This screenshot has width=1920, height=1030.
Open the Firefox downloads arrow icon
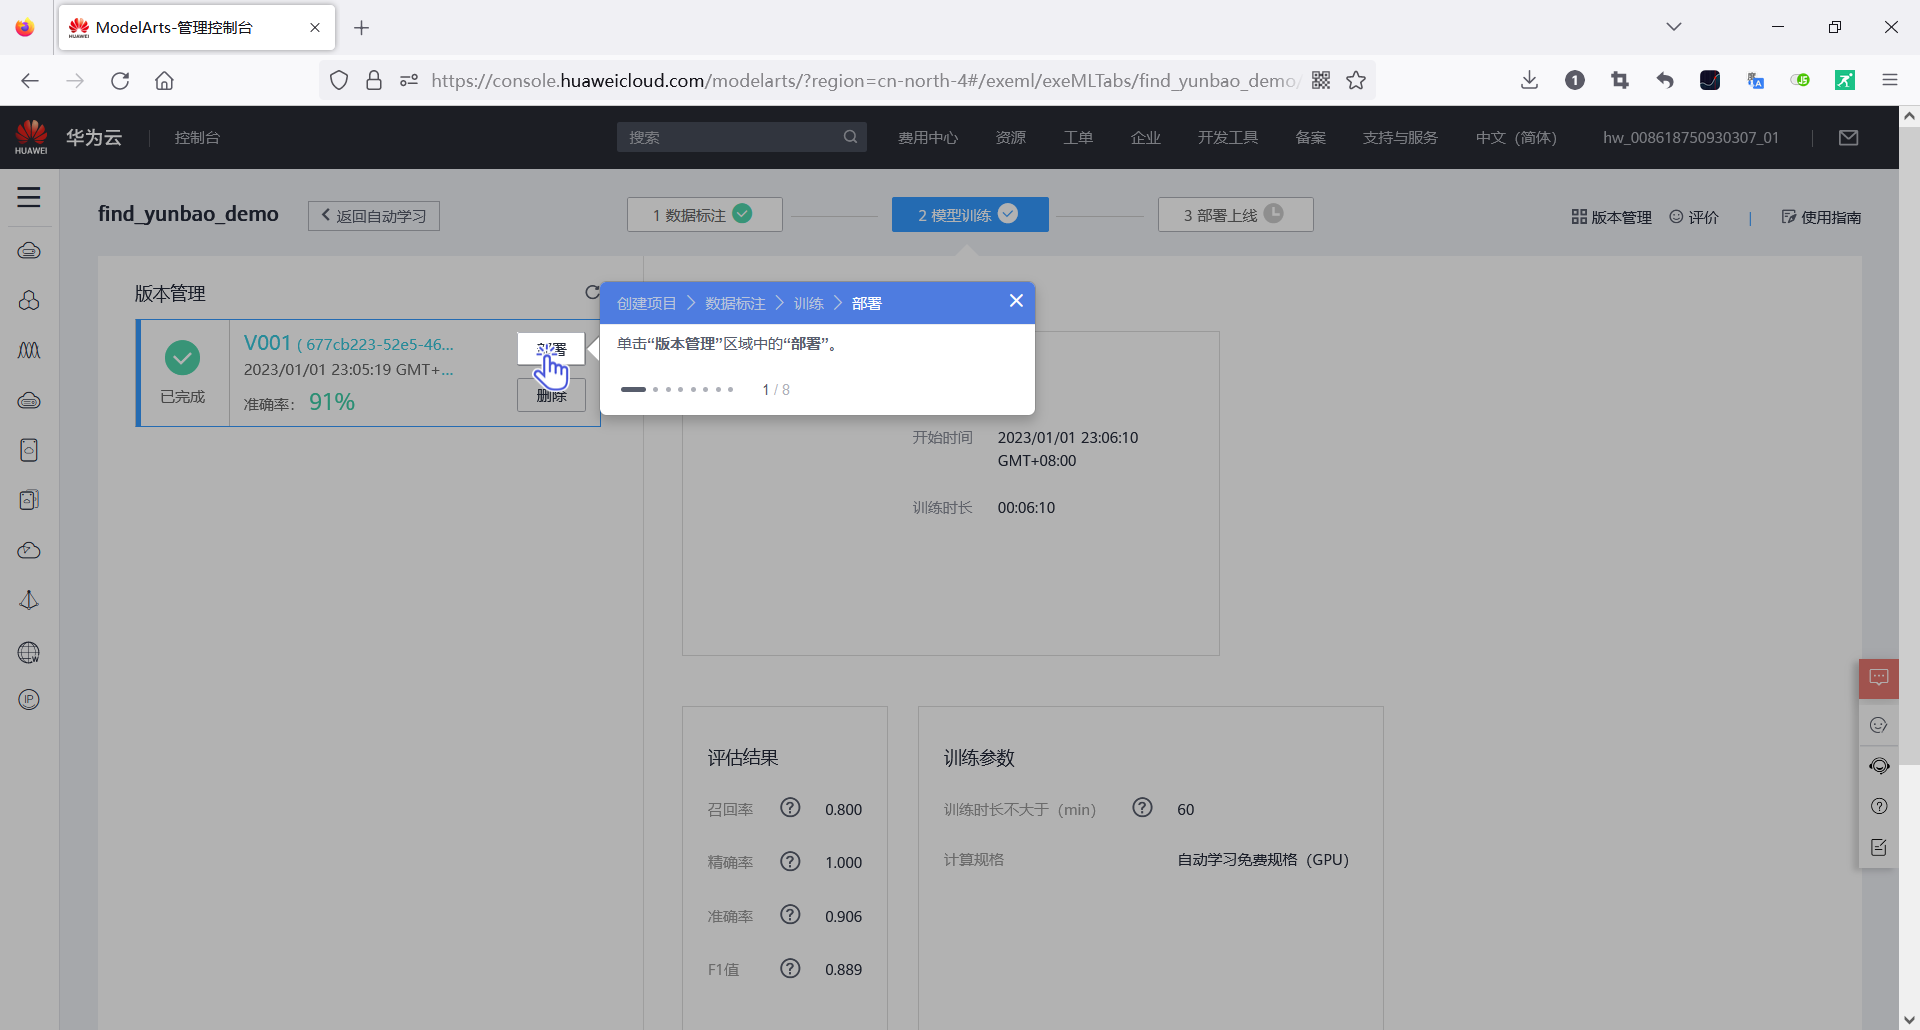[x=1529, y=80]
